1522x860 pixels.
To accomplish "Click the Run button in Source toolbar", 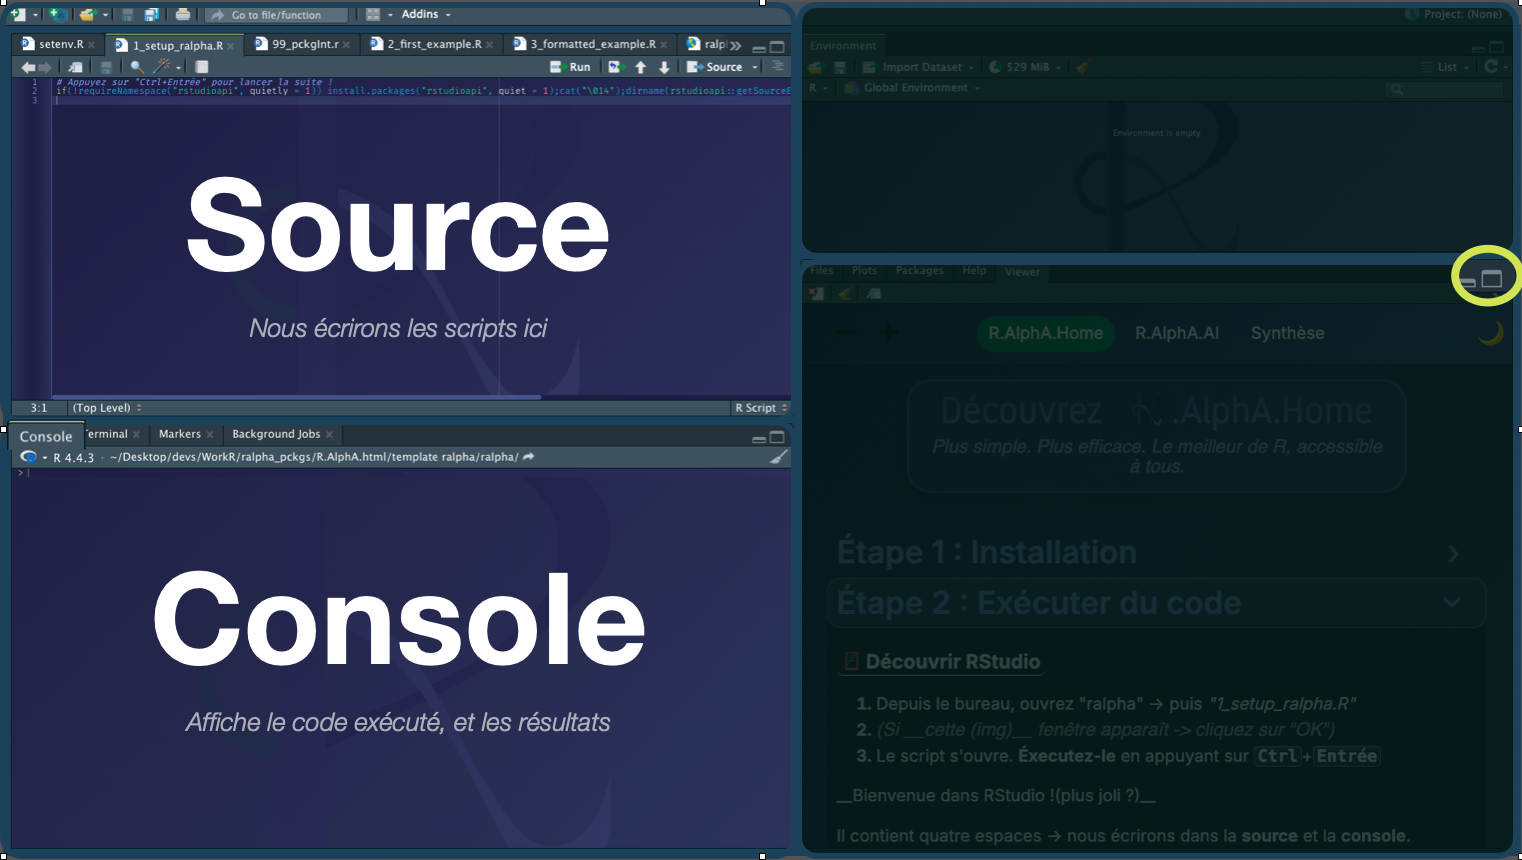I will pos(570,67).
